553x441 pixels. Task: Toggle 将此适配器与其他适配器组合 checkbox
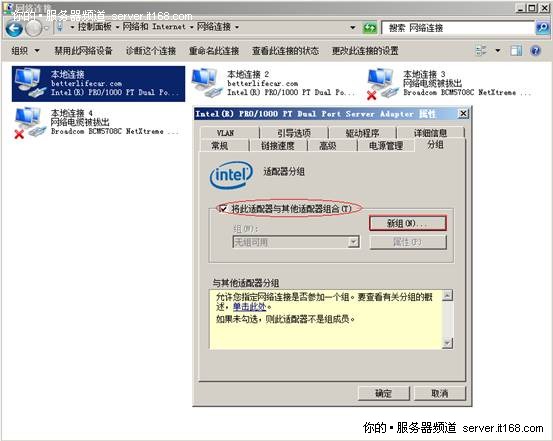(x=223, y=209)
